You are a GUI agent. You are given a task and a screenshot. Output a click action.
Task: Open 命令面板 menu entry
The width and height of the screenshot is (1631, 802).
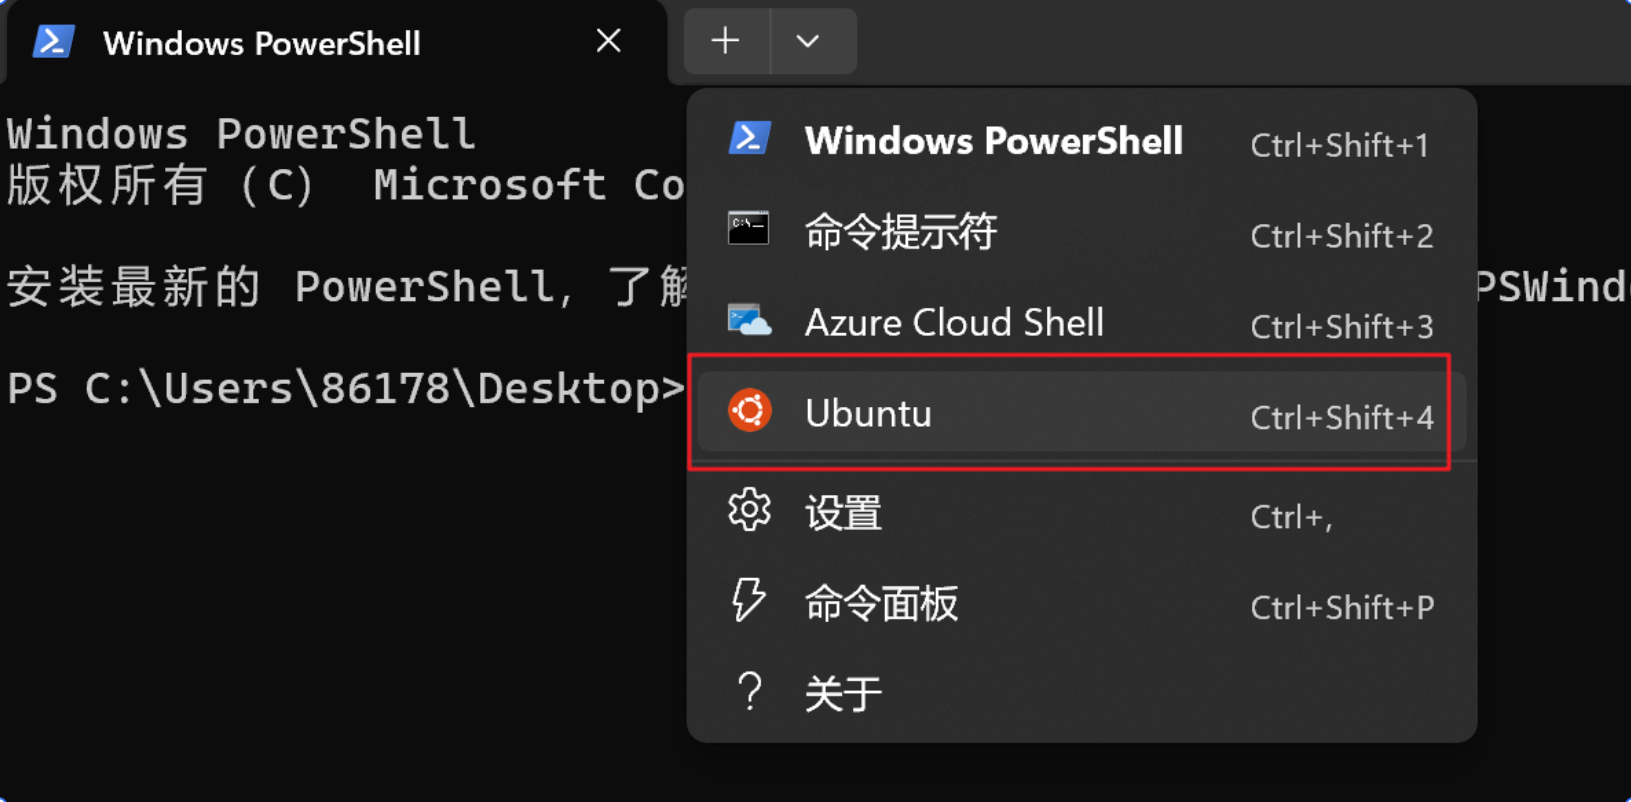881,604
